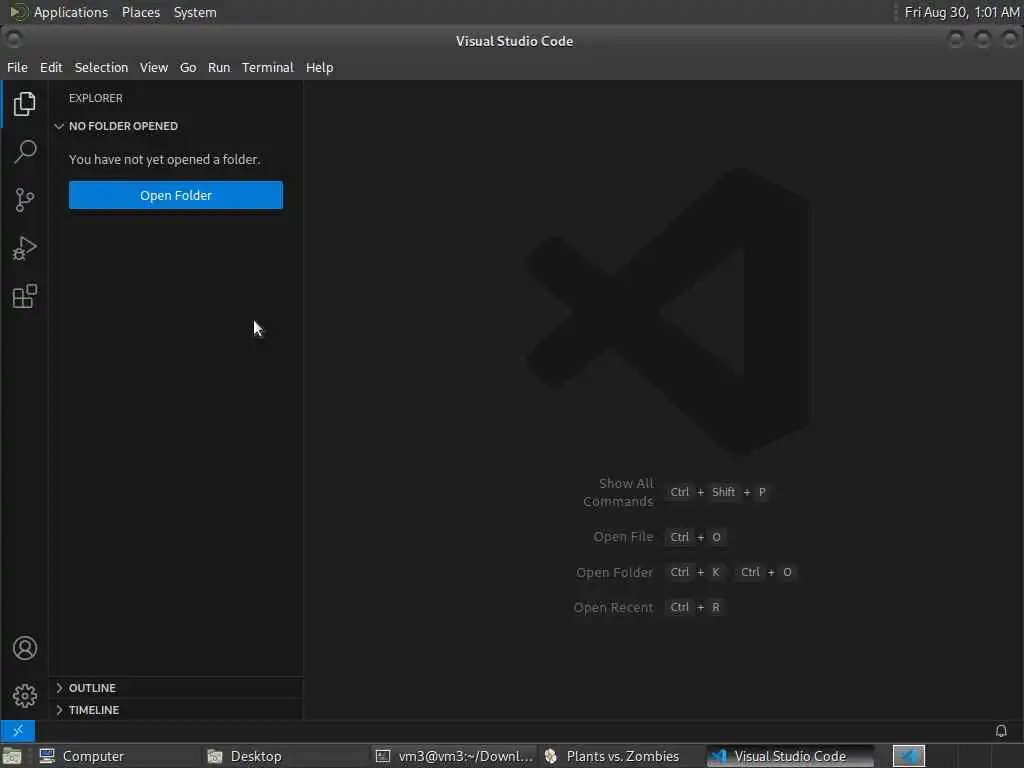Open the Source Control view icon
This screenshot has height=768, width=1024.
(24, 200)
